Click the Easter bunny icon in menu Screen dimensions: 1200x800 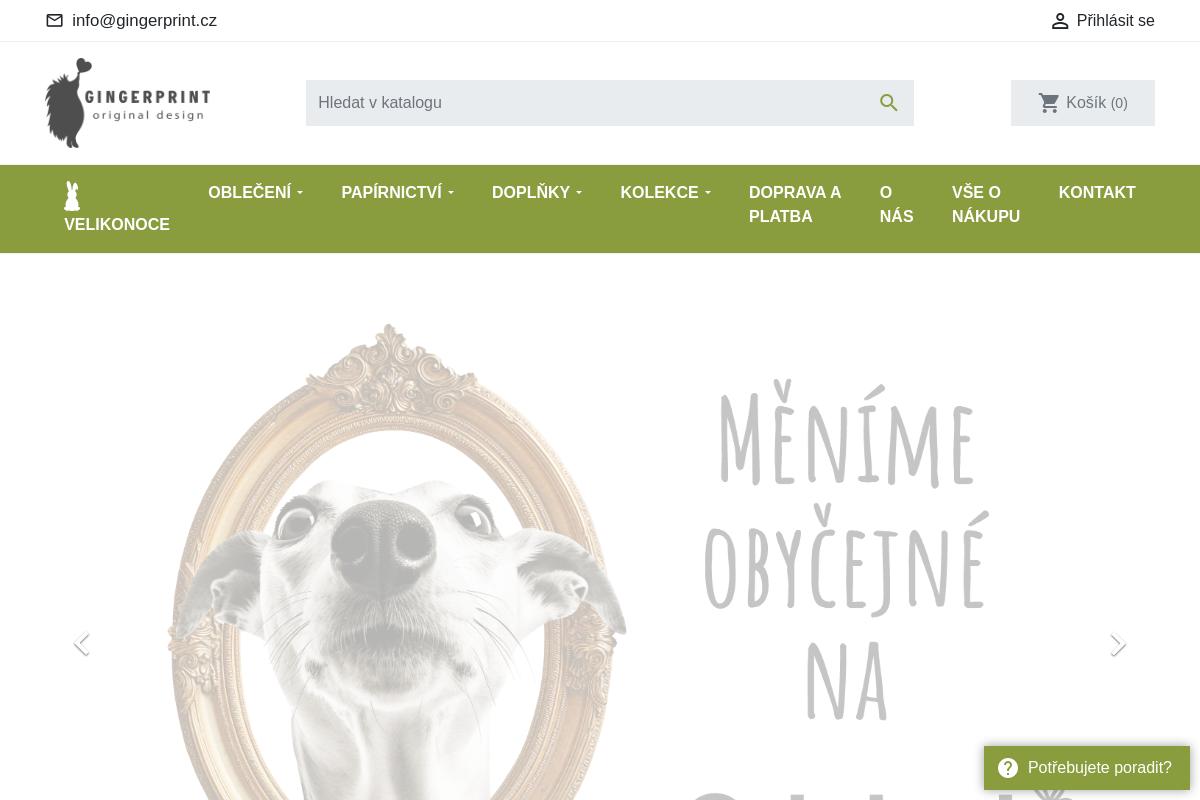(x=72, y=196)
